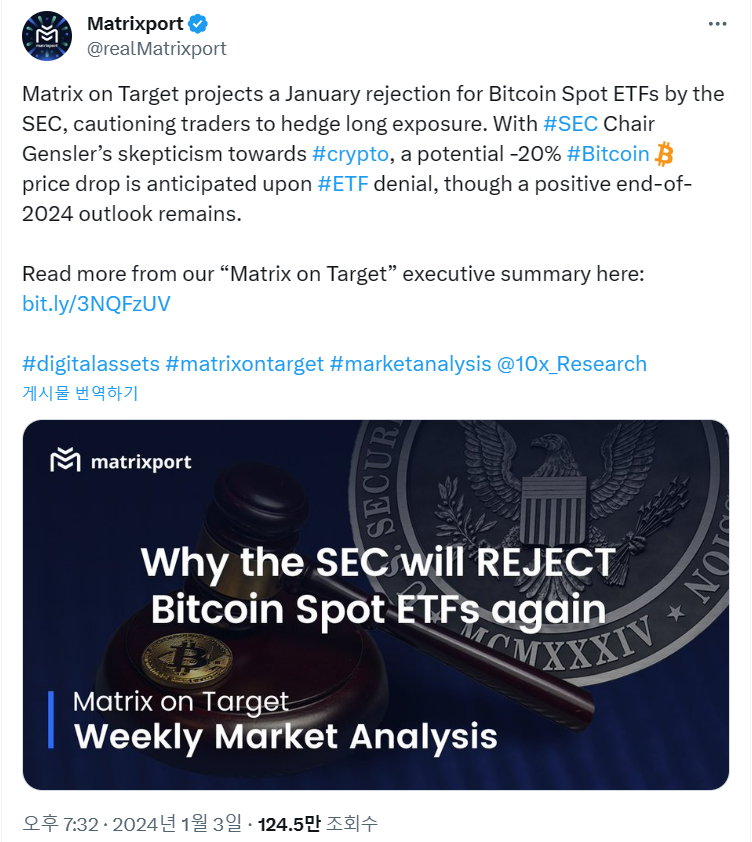Click the #digitalassets hashtag
Image resolution: width=752 pixels, height=842 pixels.
[x=89, y=364]
